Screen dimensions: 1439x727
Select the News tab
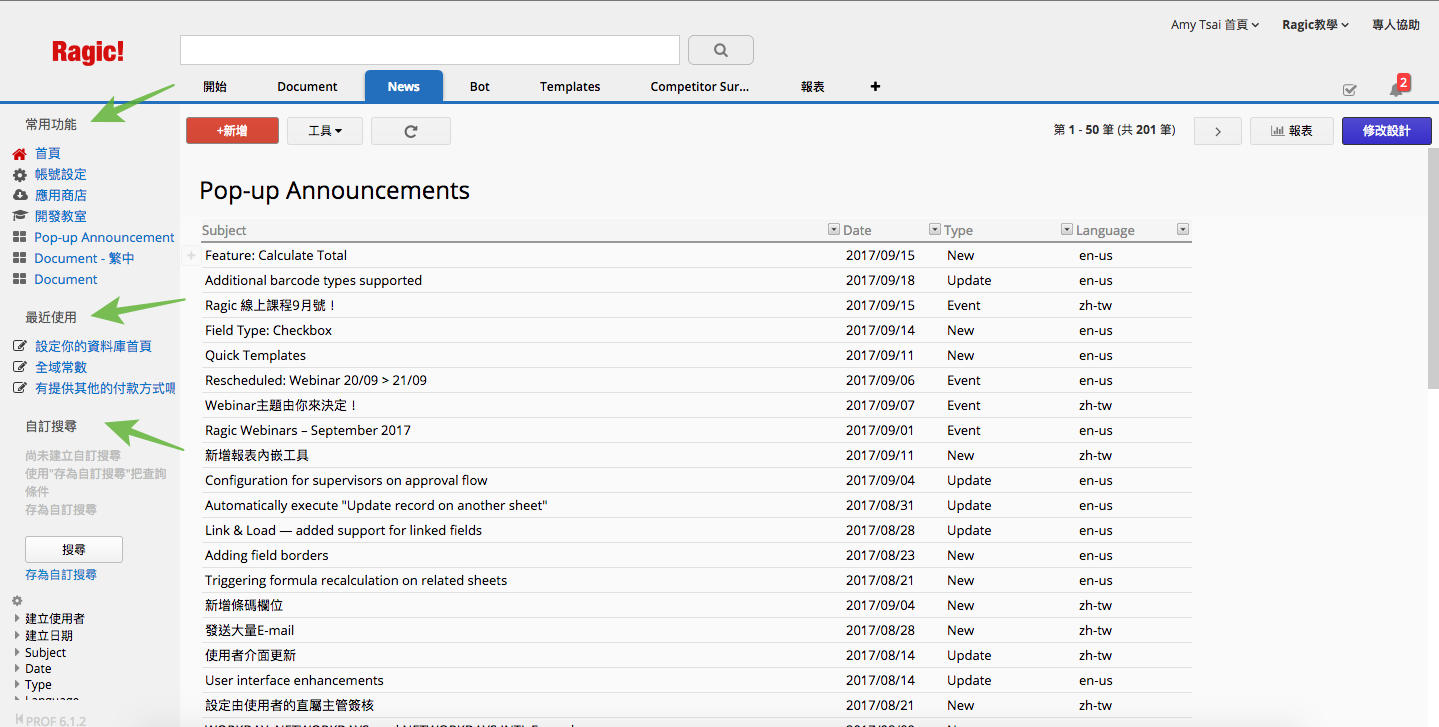pos(404,87)
